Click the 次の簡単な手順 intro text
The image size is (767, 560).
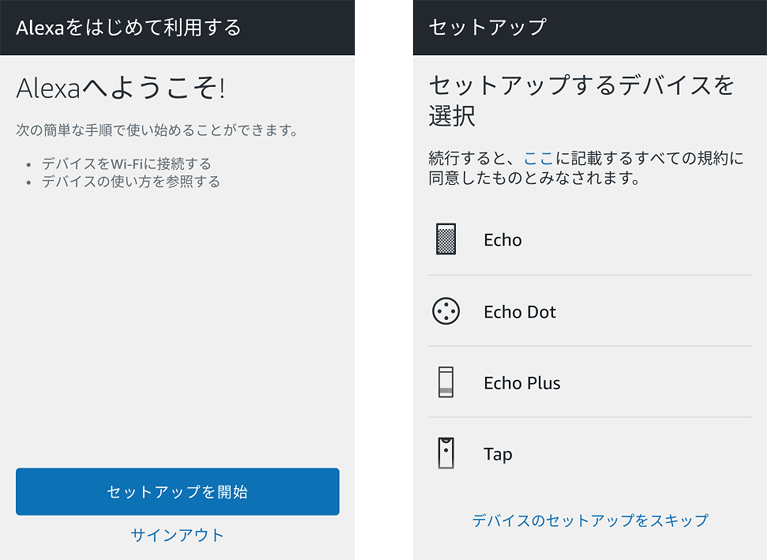157,130
